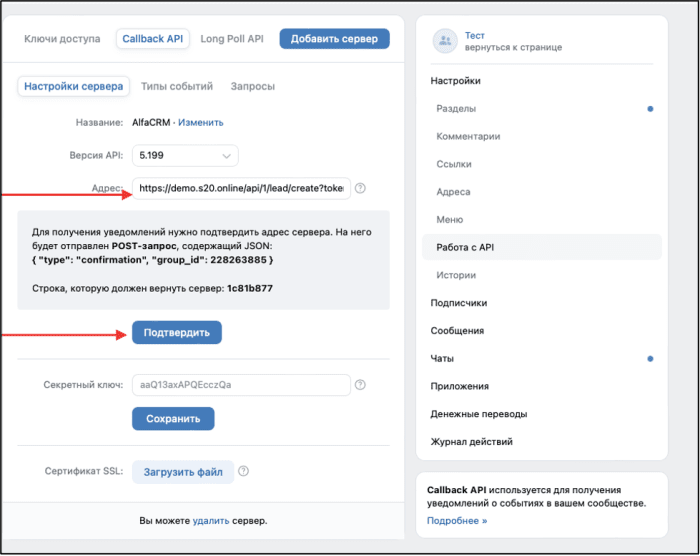The image size is (700, 556).
Task: Click the help icon next to the SSL certificate upload
Action: pos(243,472)
